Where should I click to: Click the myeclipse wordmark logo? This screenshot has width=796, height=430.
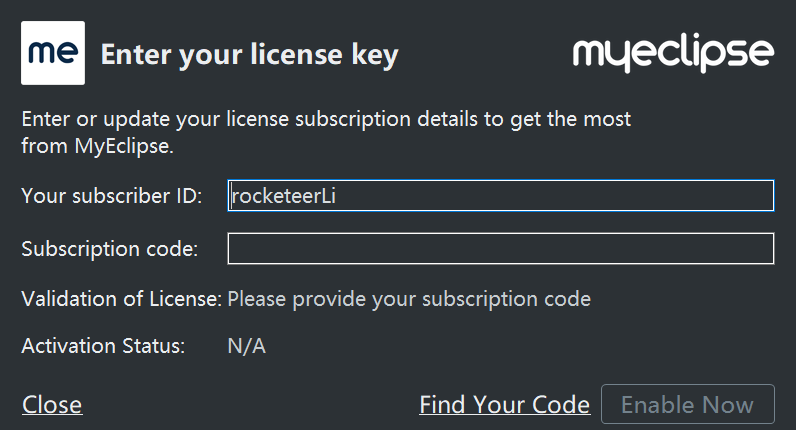tap(673, 54)
